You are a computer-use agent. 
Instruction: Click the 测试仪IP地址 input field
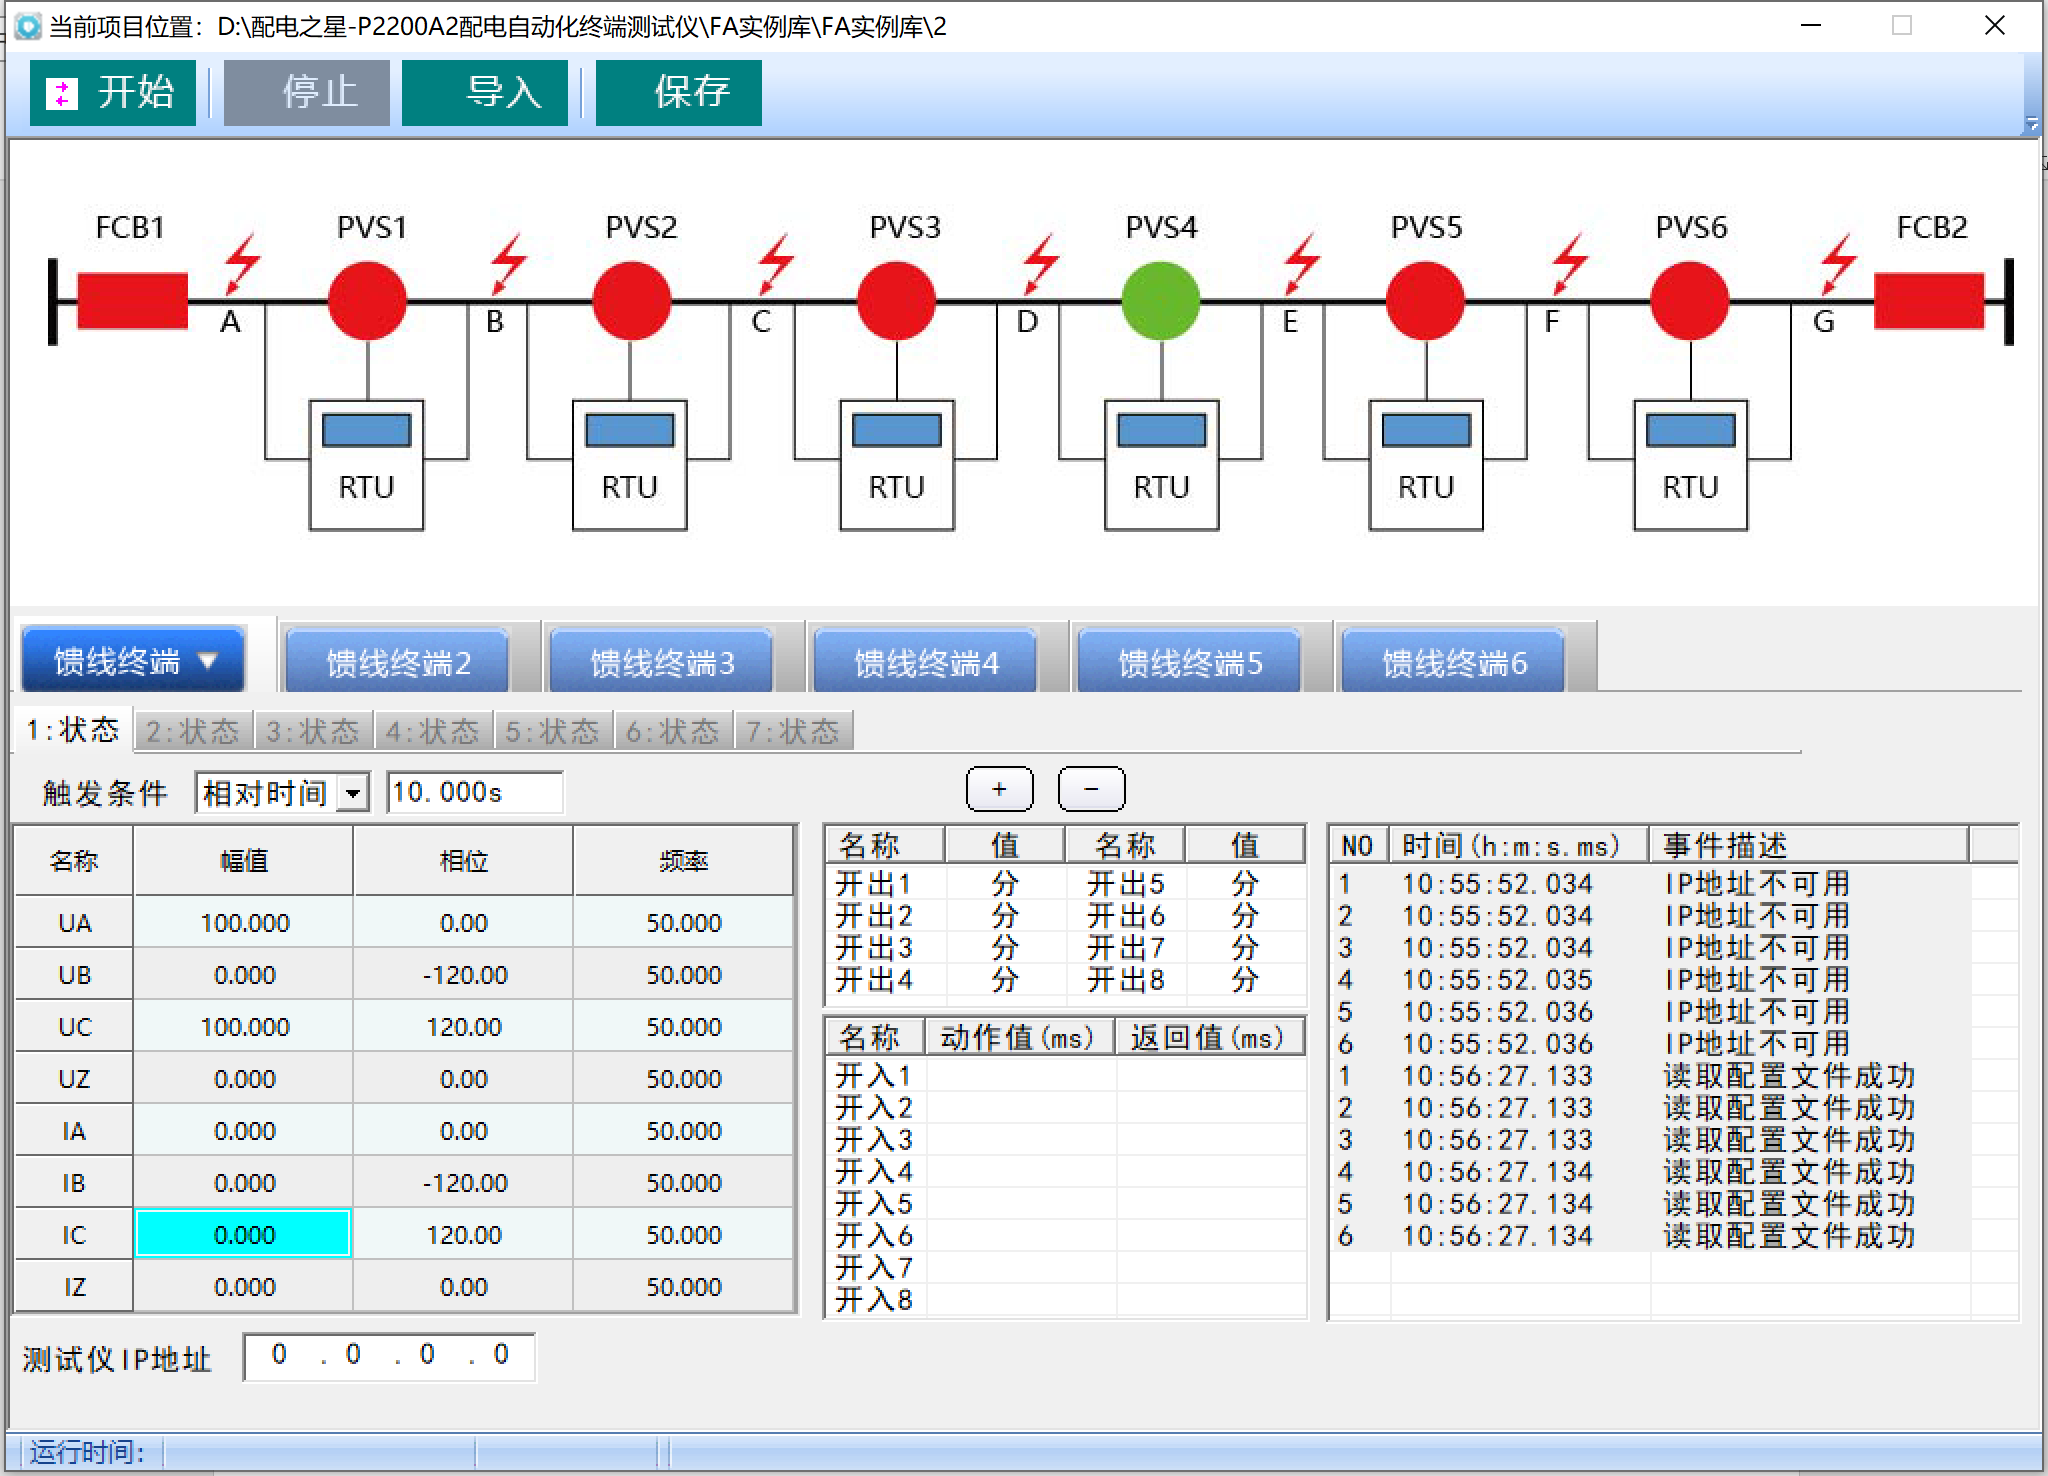pyautogui.click(x=389, y=1356)
